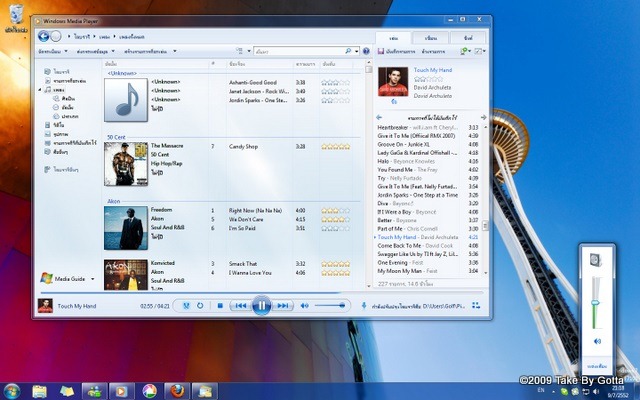
Task: Switch to Now Playing view icon
Action: coord(476,305)
